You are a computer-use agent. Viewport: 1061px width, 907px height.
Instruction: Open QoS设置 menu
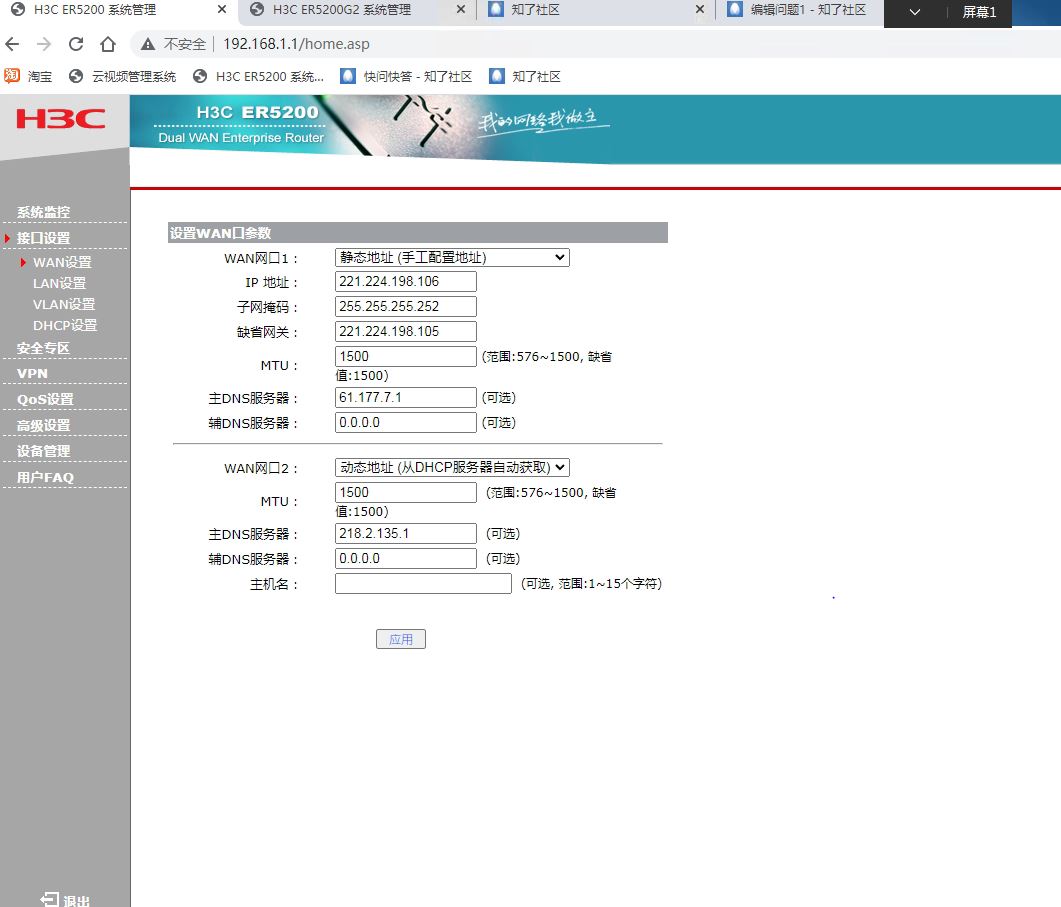coord(45,399)
